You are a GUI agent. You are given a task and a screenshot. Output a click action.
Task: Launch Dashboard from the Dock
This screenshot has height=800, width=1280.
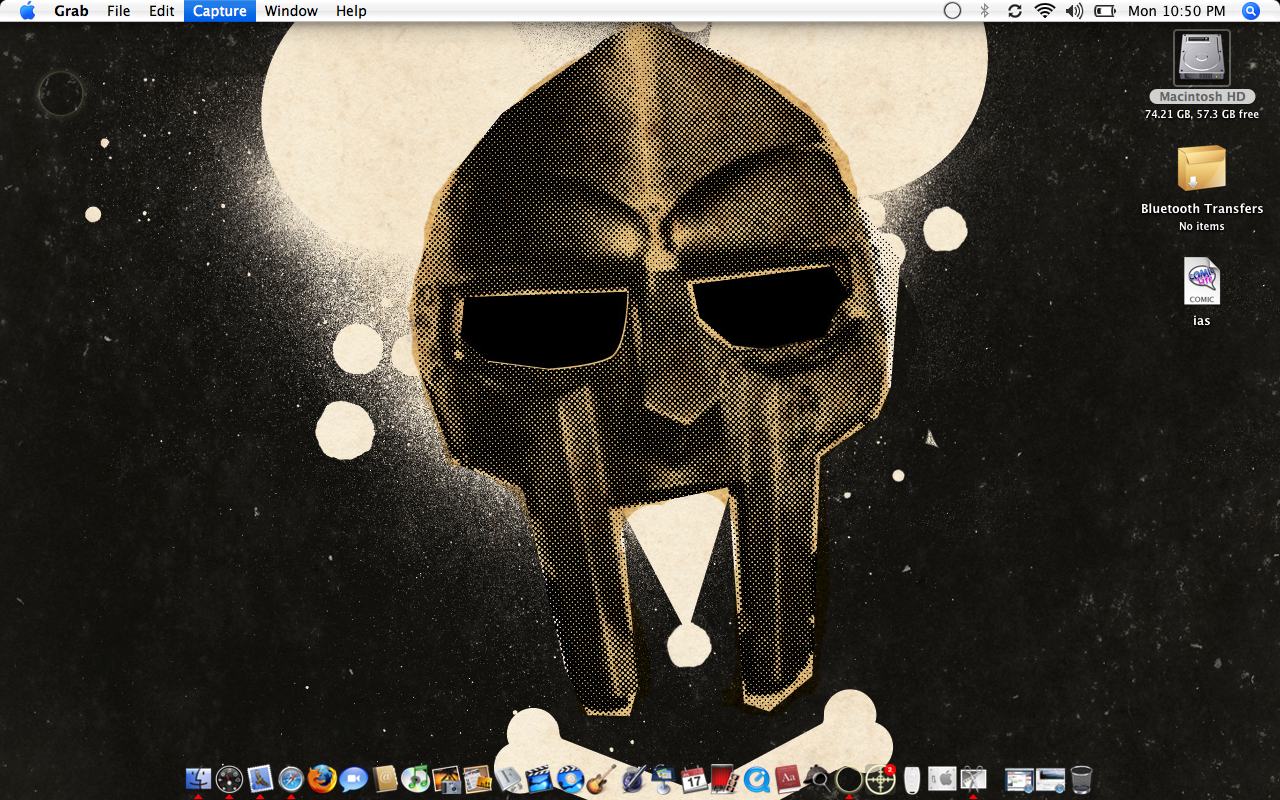(x=229, y=779)
